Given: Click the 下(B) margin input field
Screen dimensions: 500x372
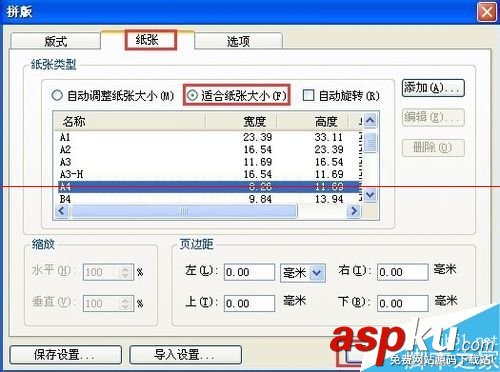Looking at the screenshot, I should coord(403,303).
